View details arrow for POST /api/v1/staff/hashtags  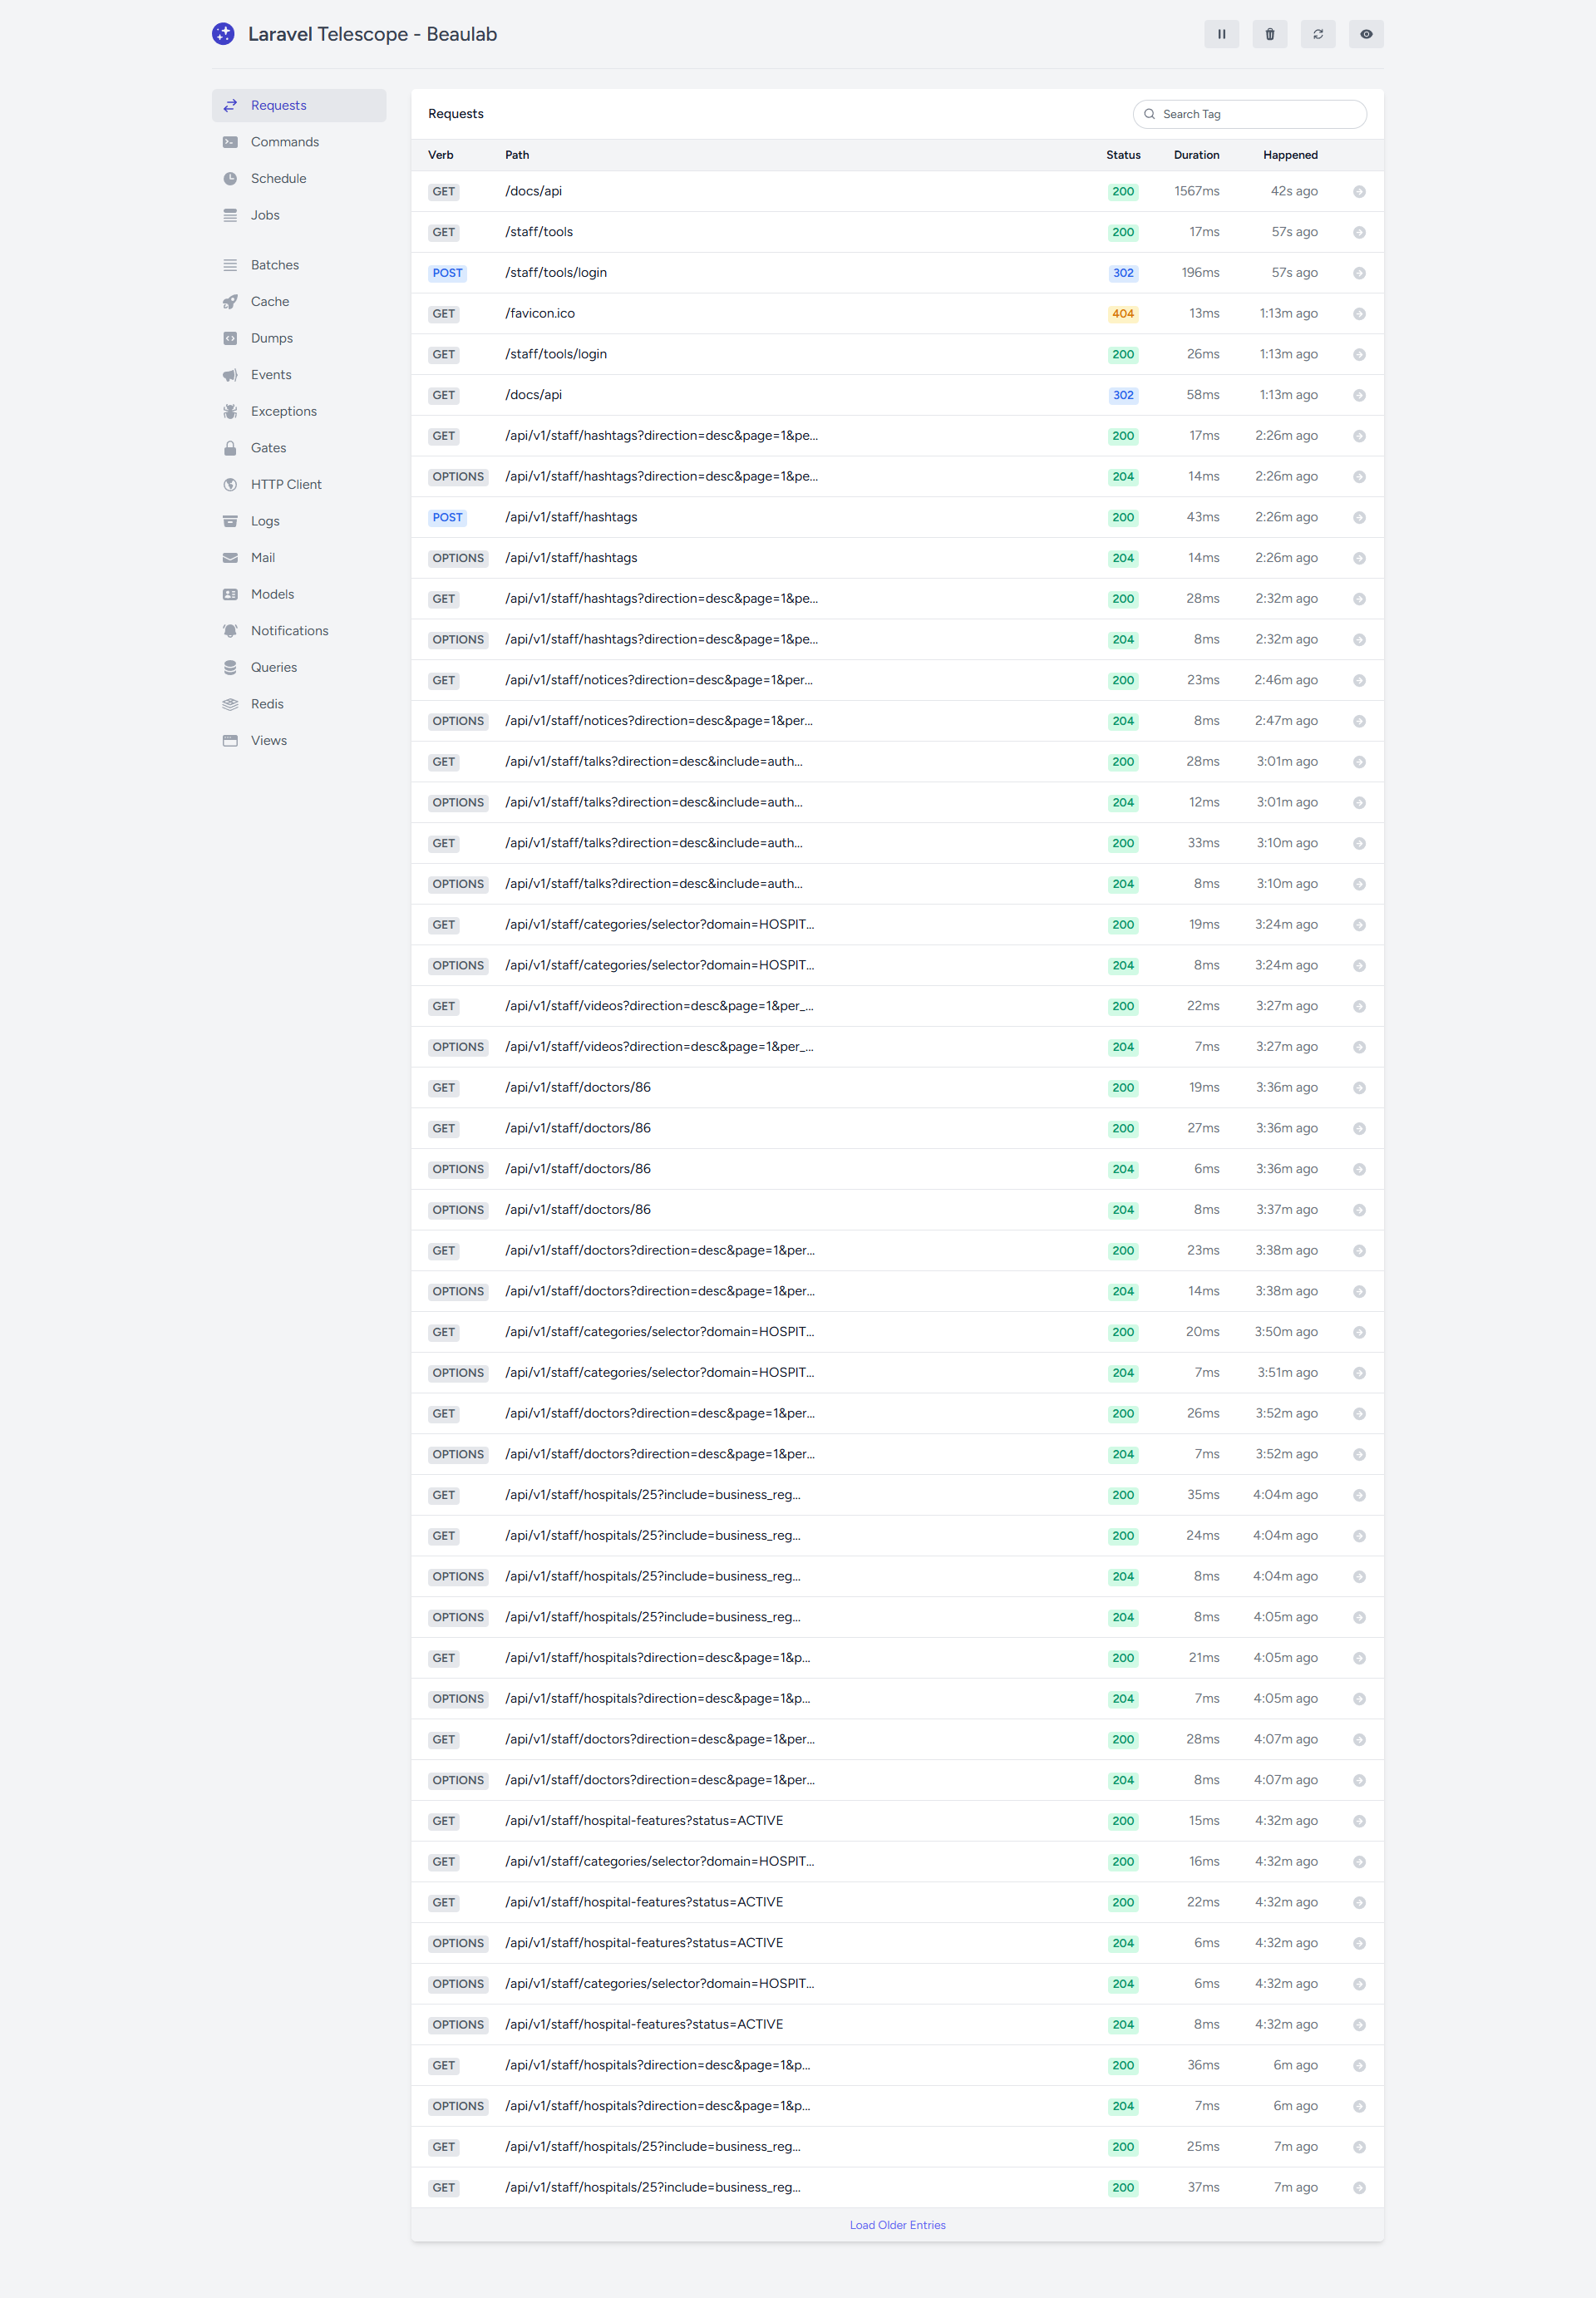coord(1359,518)
